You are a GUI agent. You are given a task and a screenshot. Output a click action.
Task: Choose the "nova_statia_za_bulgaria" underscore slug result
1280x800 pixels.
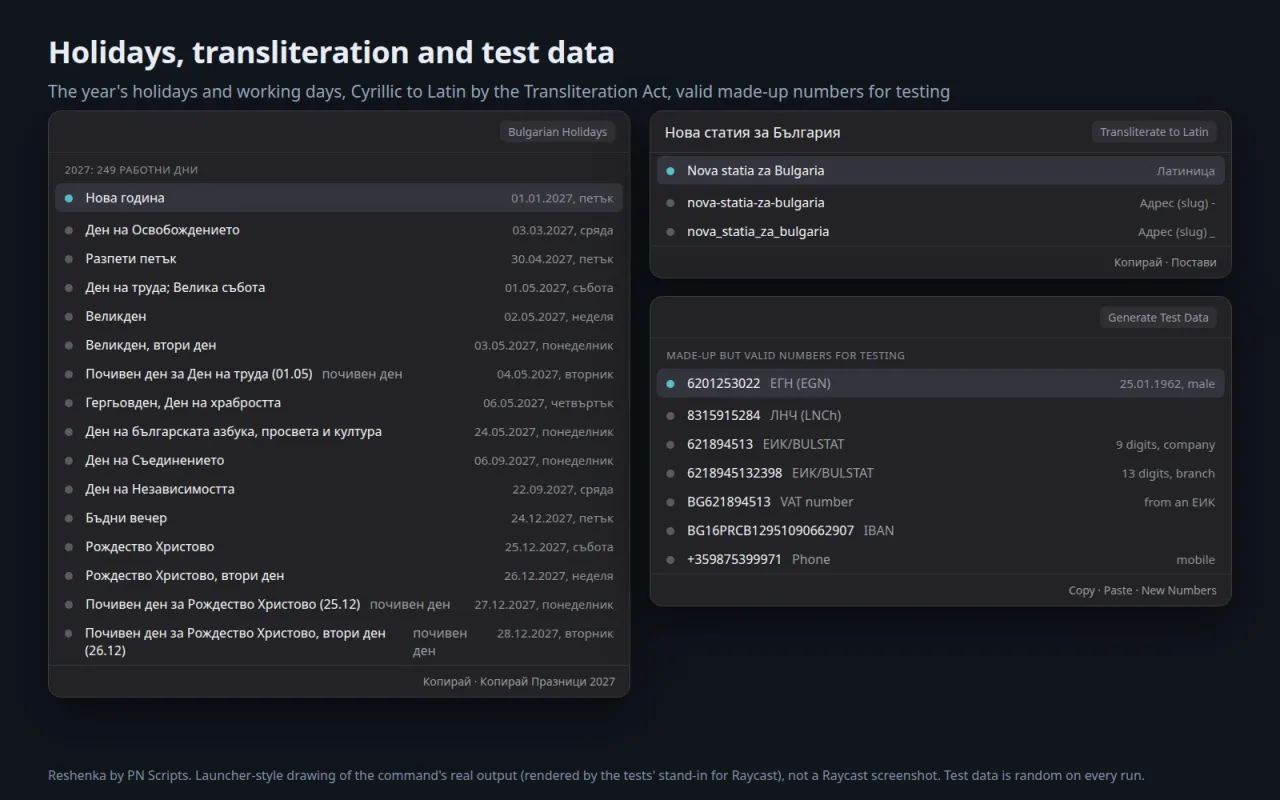tap(941, 232)
